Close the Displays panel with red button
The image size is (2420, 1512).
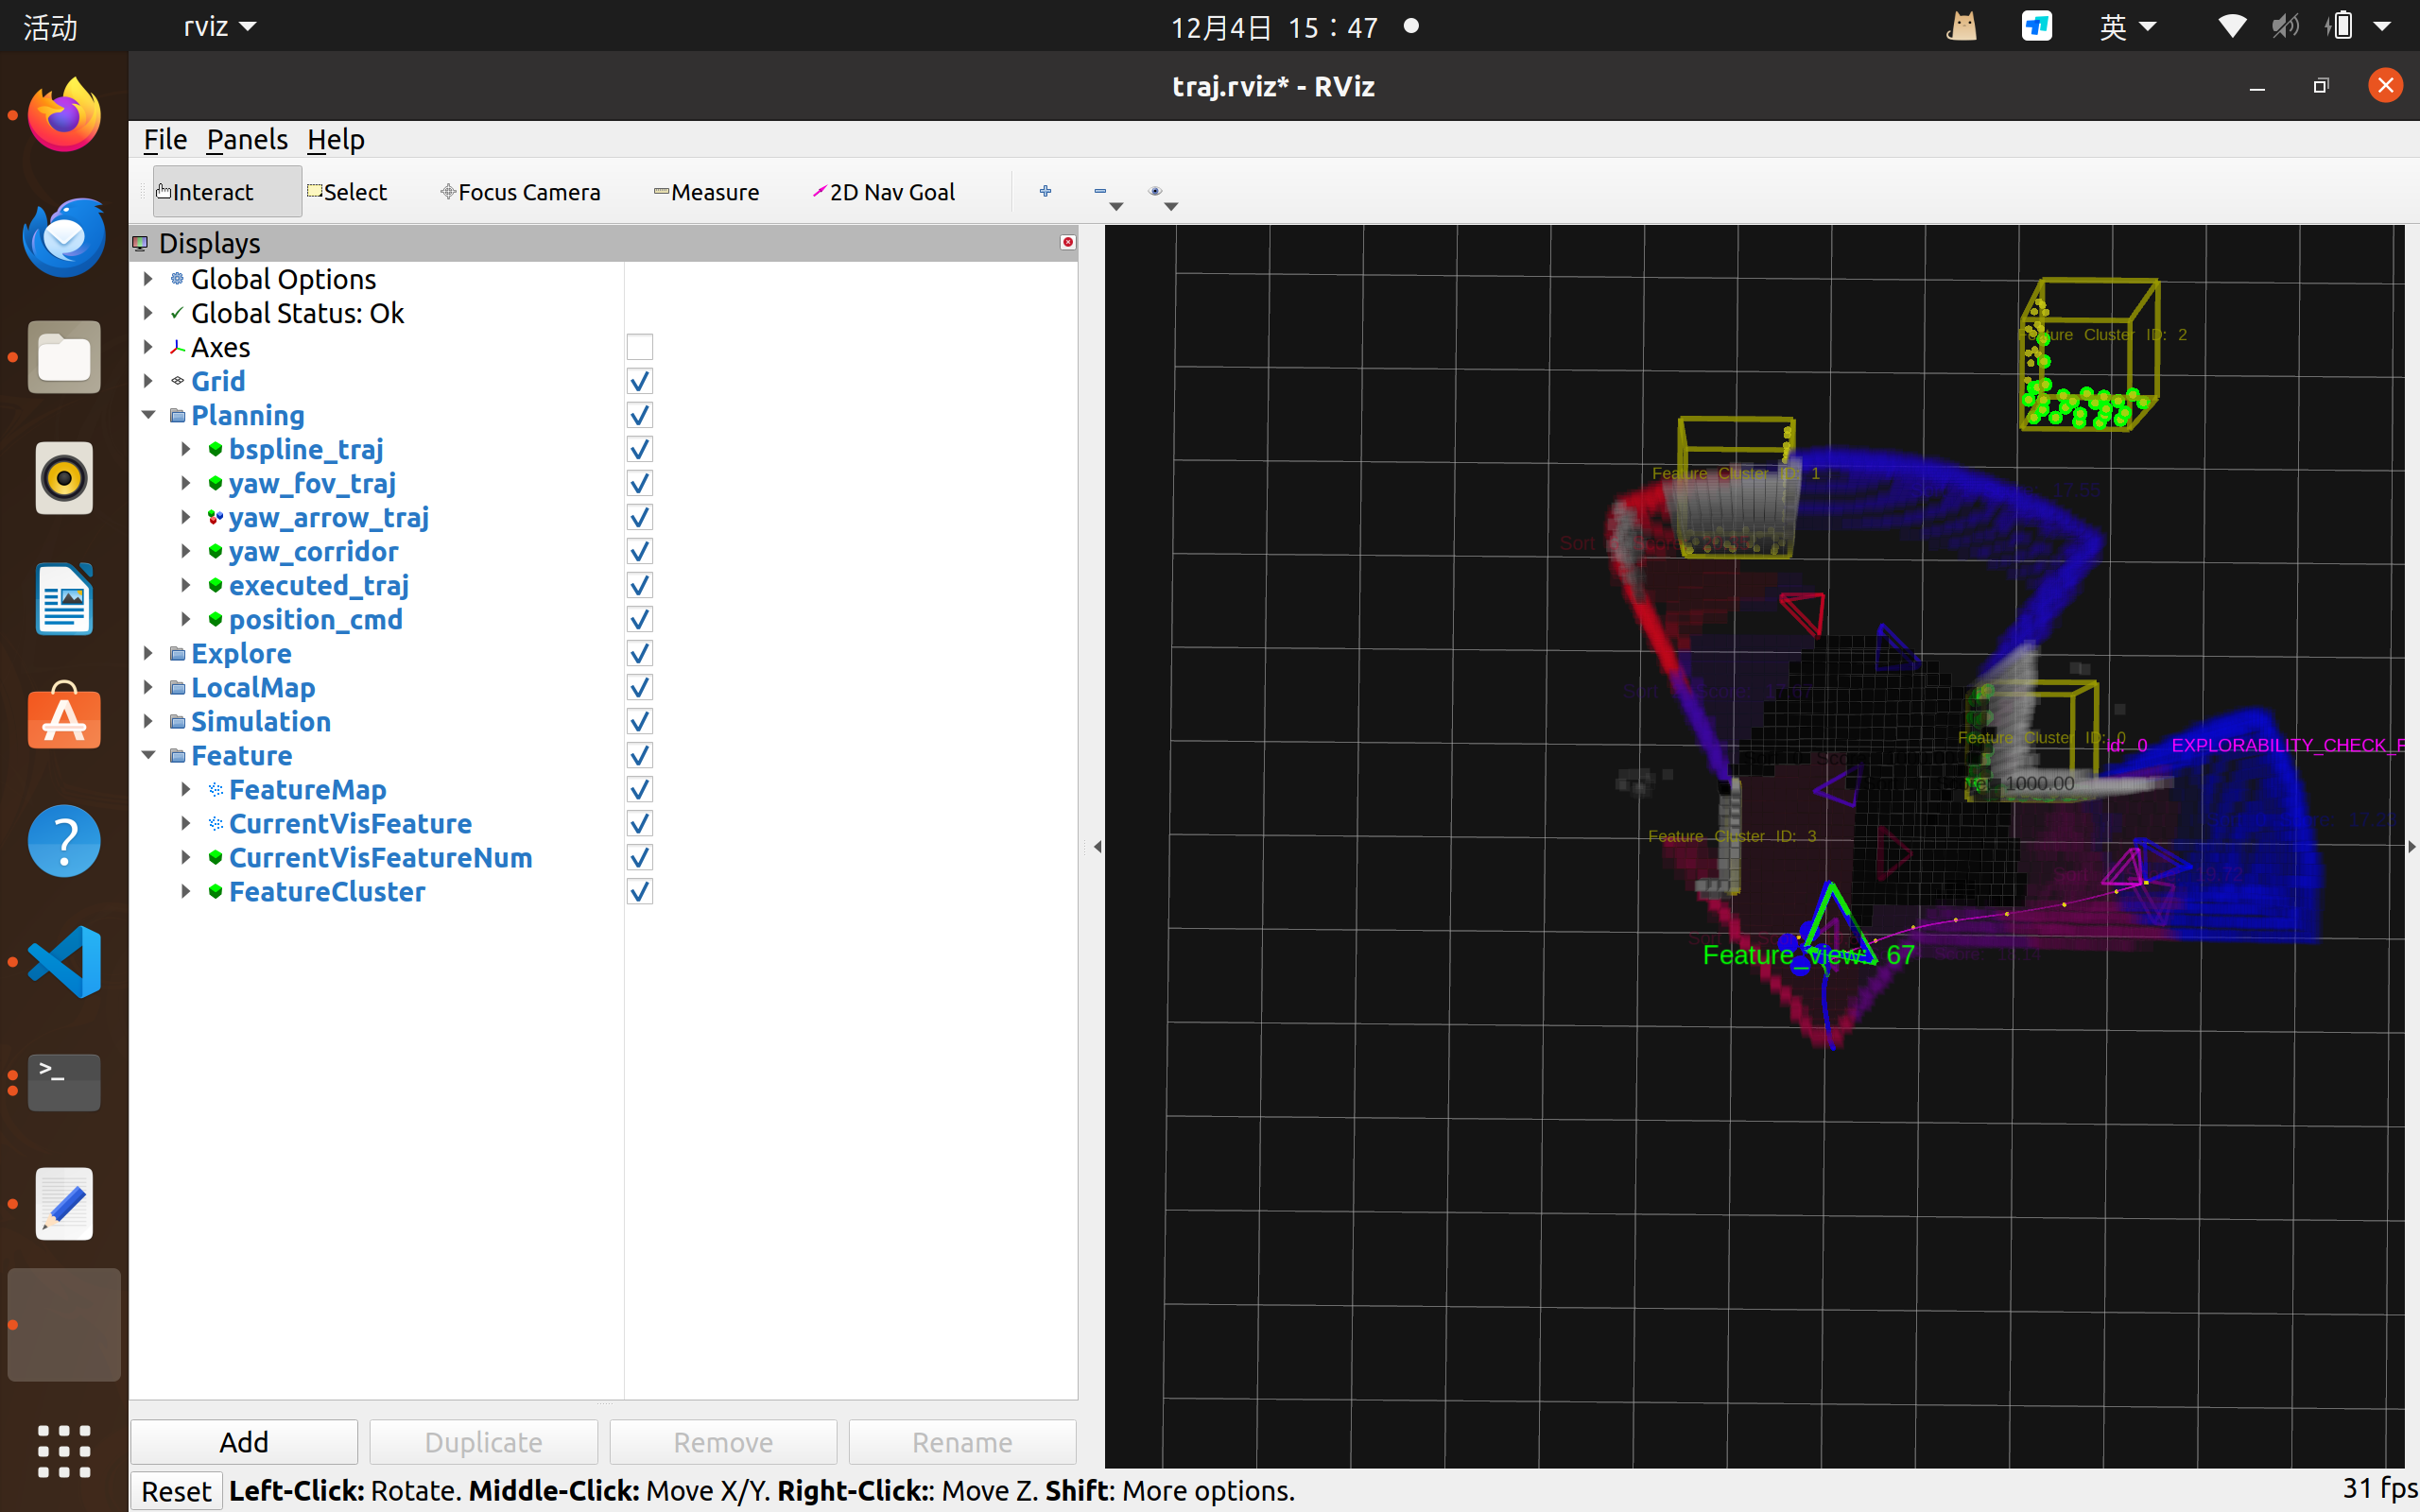coord(1067,242)
